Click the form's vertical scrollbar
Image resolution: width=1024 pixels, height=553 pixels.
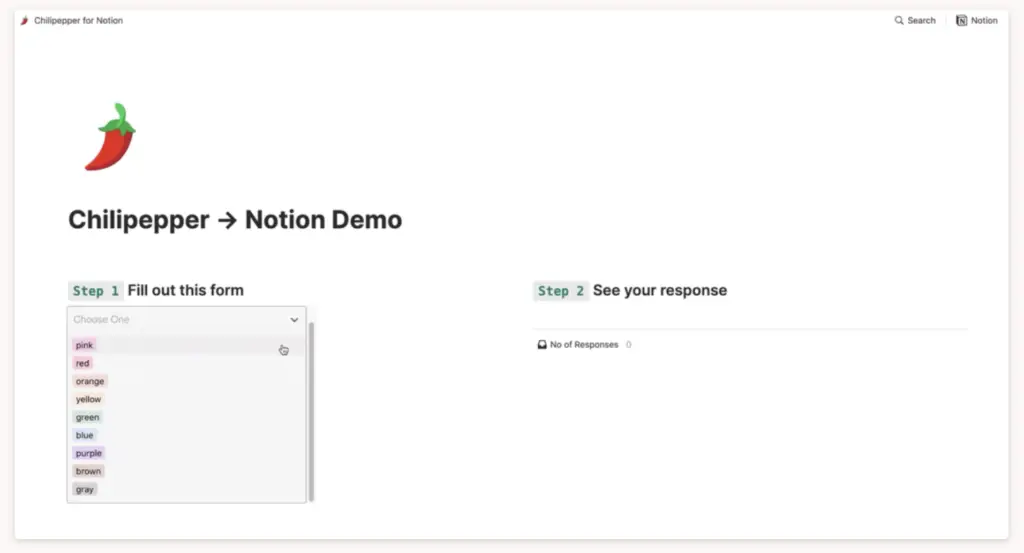click(x=312, y=411)
